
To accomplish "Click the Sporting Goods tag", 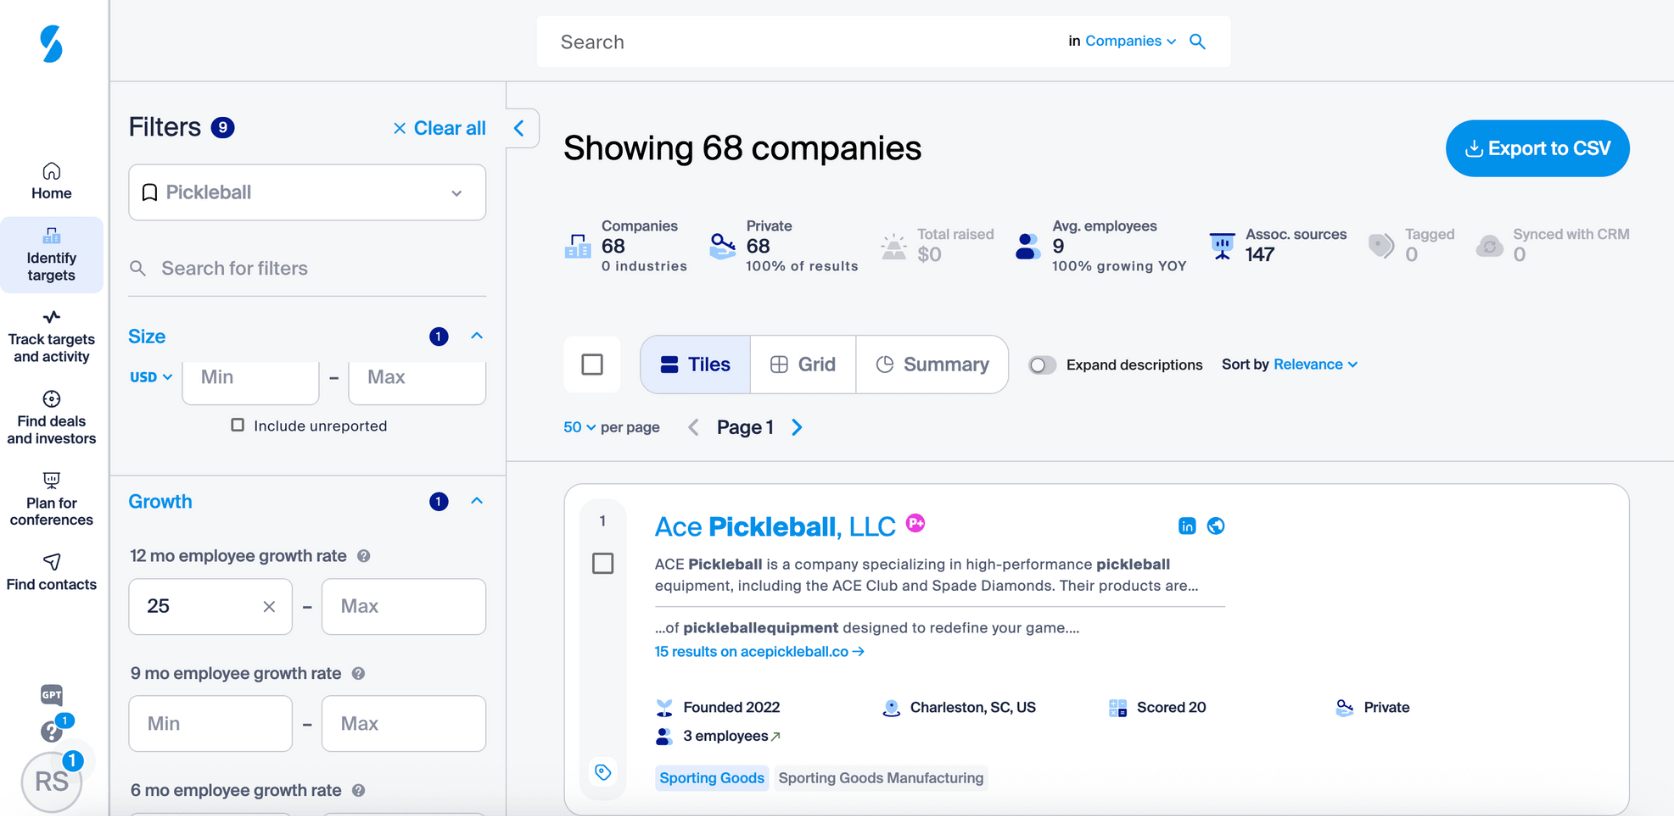I will pos(712,778).
